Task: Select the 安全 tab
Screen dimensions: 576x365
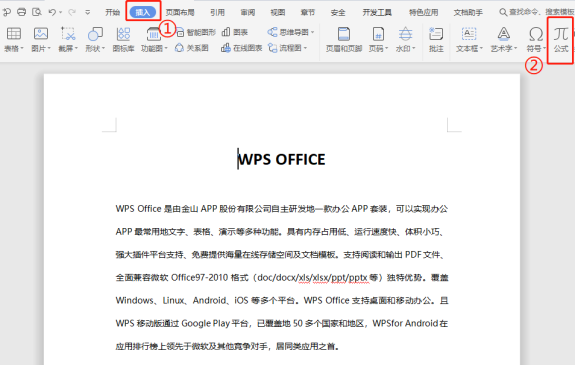Action: pos(338,12)
